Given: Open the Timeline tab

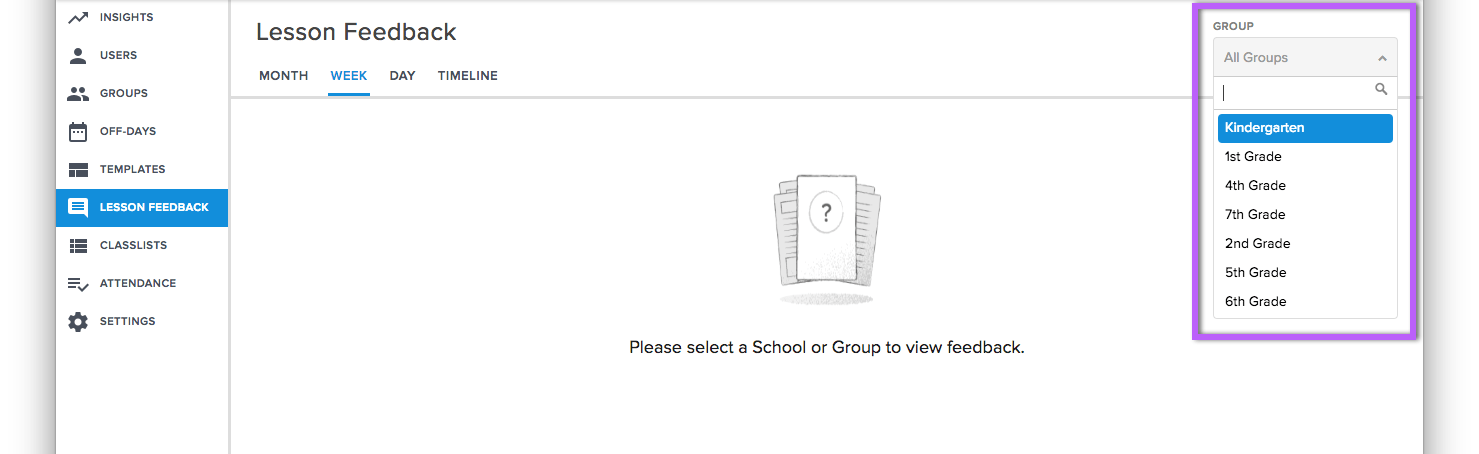Looking at the screenshot, I should pos(467,76).
